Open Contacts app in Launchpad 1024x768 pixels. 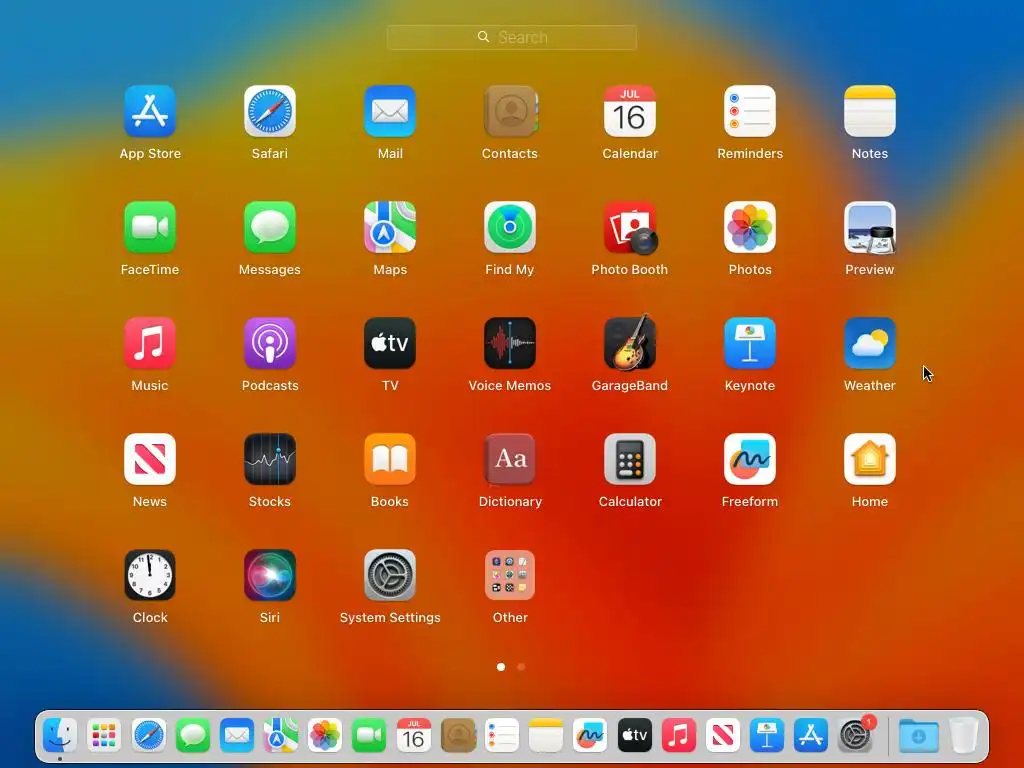pos(510,111)
